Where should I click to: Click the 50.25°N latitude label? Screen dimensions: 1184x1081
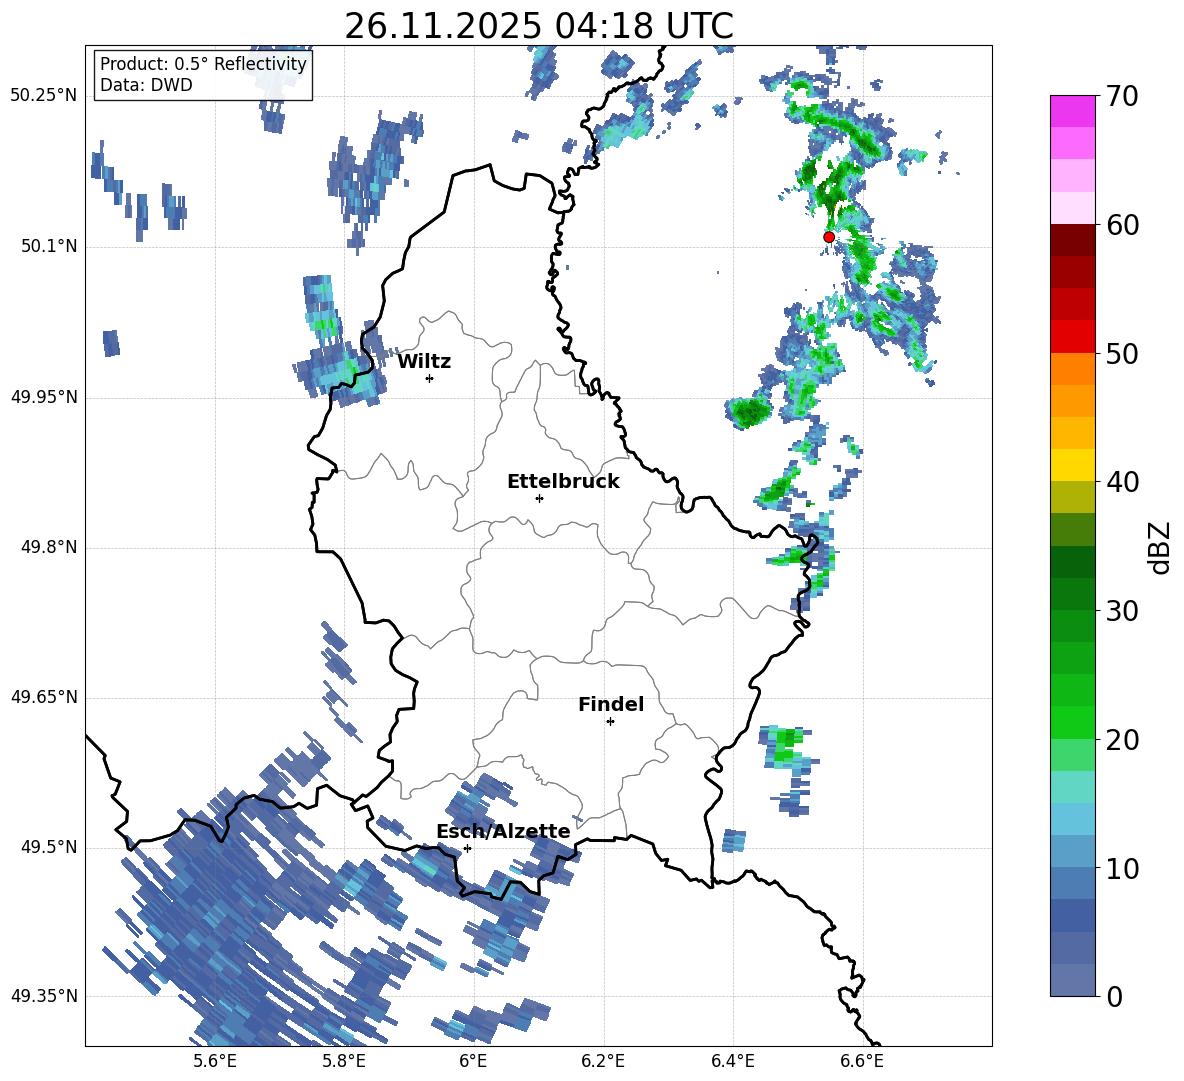click(x=44, y=96)
